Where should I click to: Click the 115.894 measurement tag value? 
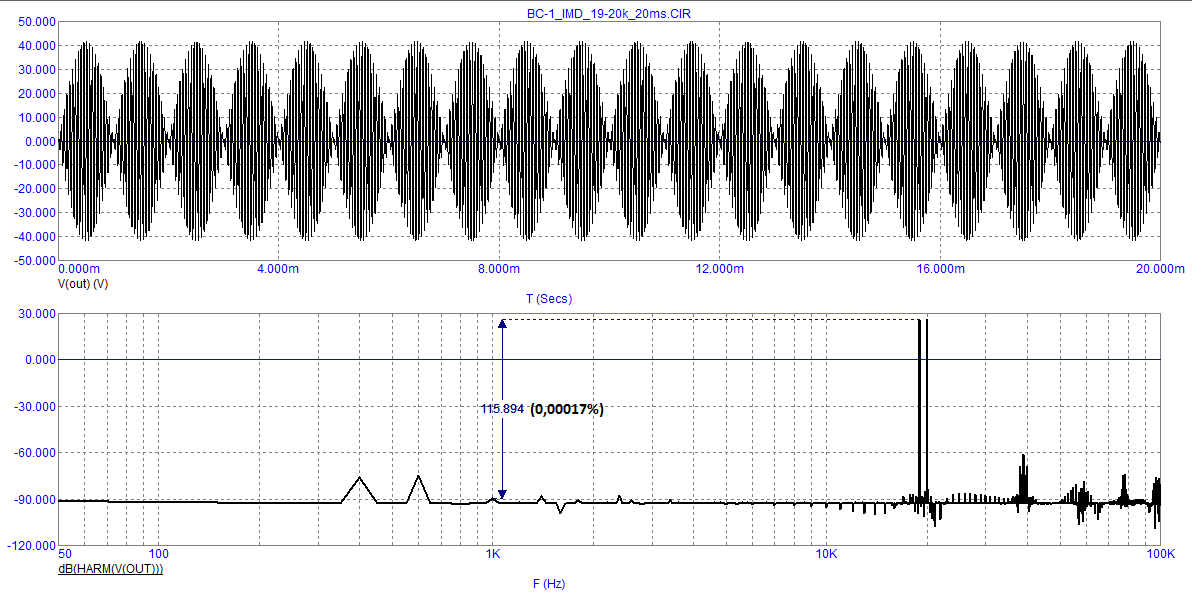point(502,409)
